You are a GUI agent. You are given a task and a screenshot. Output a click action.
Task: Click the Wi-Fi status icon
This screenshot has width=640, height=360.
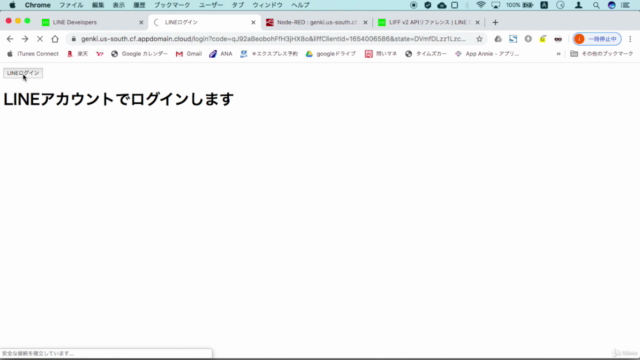pos(481,5)
